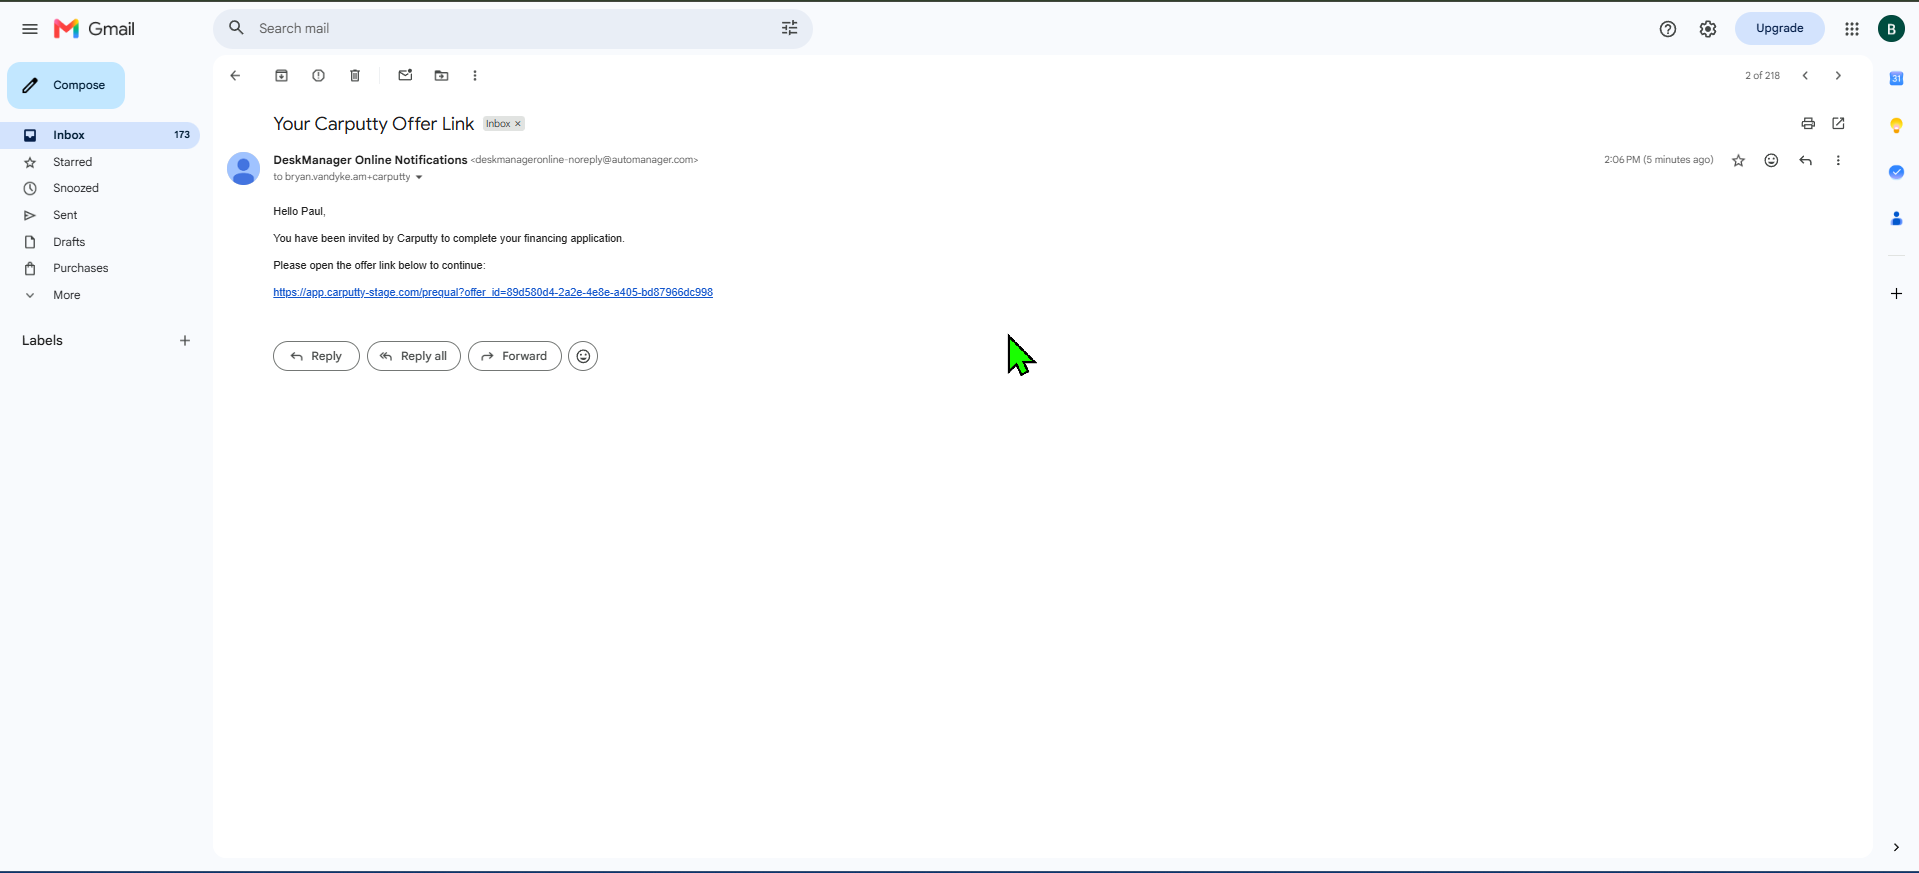Add emoji reaction beside Forward button
Viewport: 1919px width, 873px height.
583,356
